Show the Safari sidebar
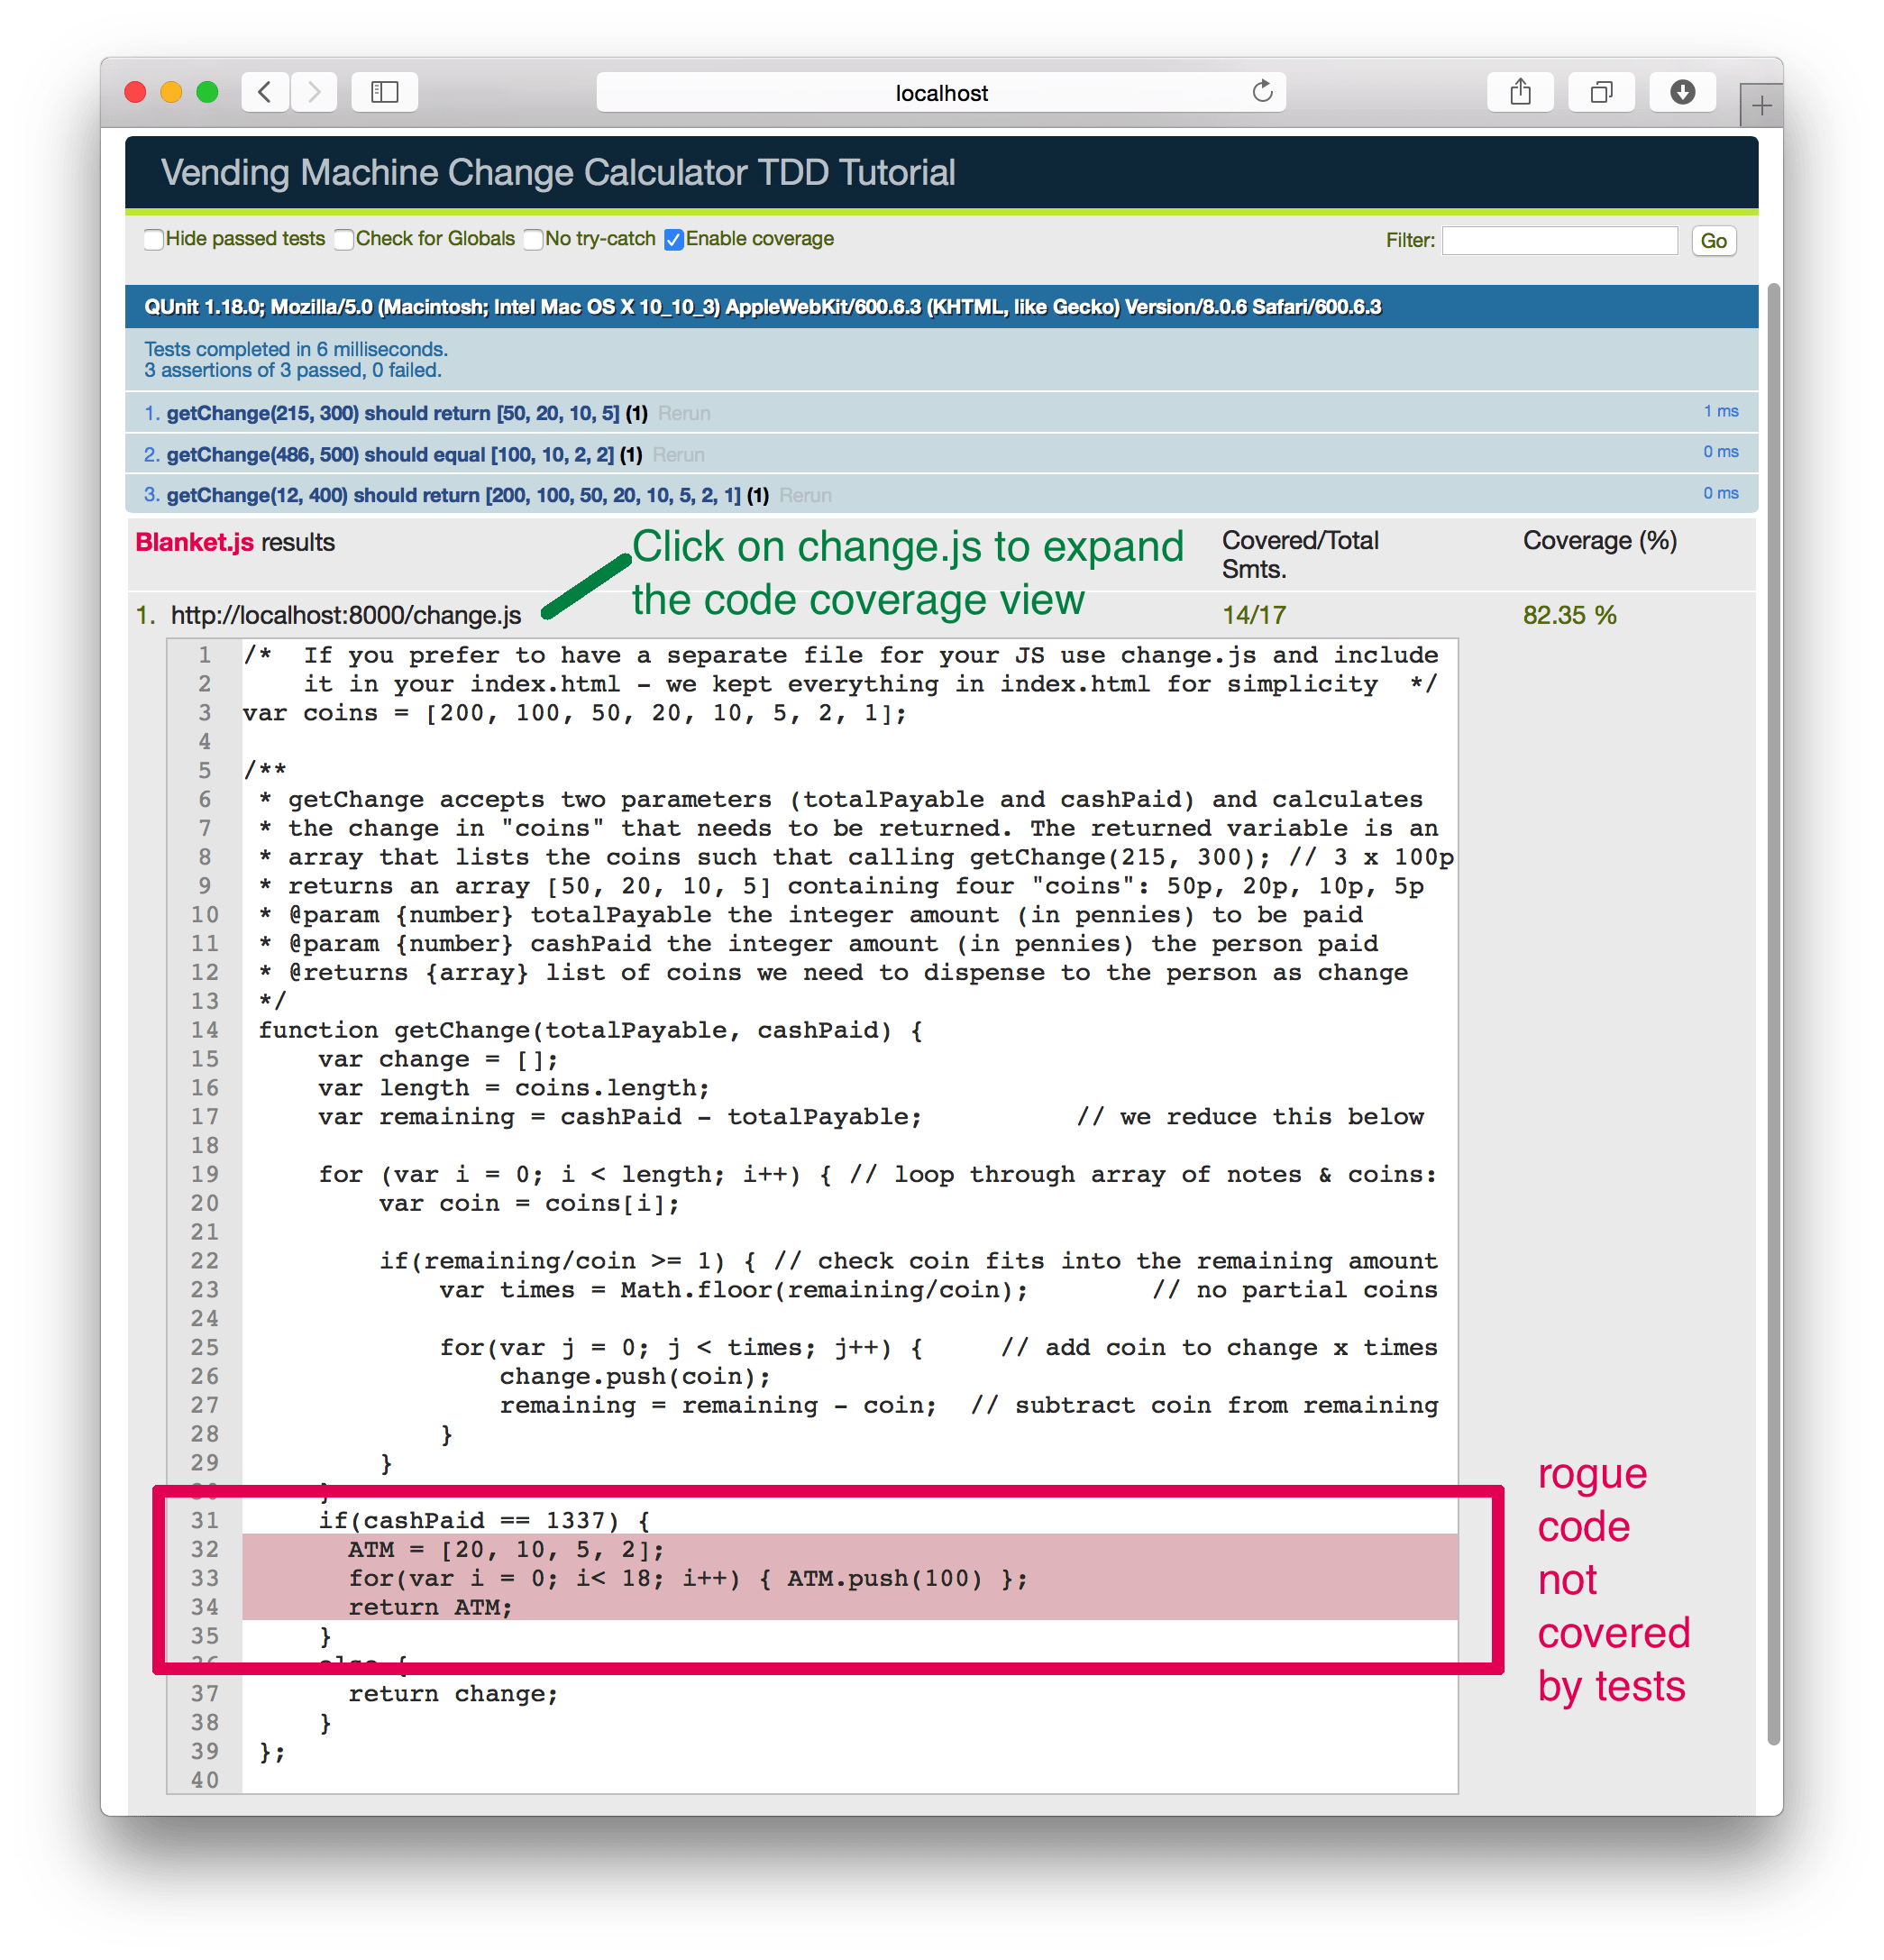This screenshot has height=1960, width=1884. (385, 92)
